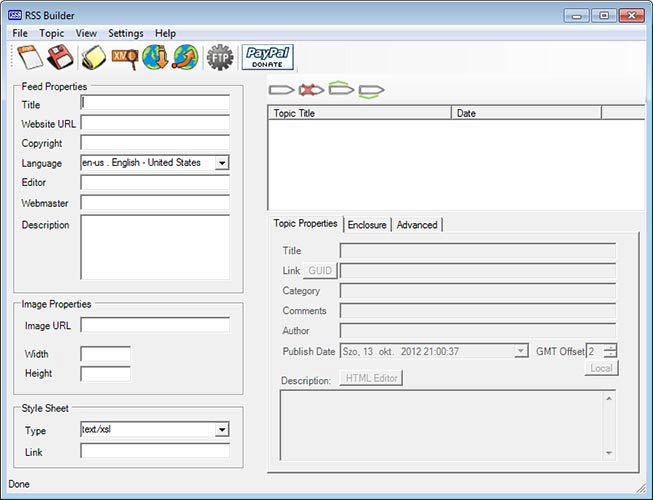Click the Editor field
653x500 pixels.
click(155, 182)
